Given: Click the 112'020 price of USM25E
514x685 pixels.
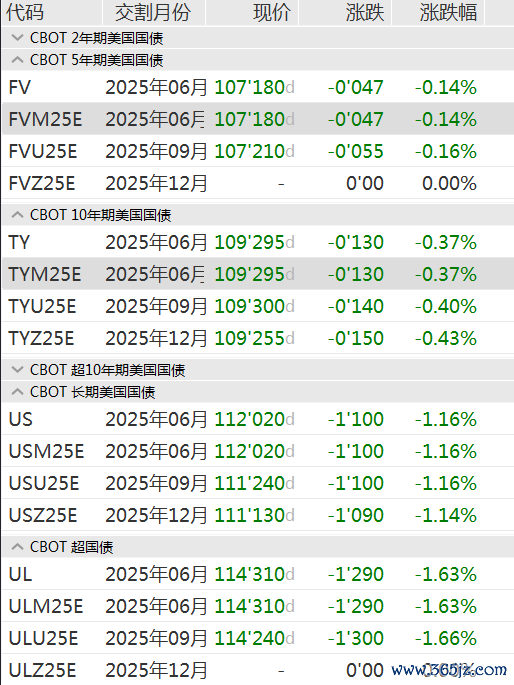Looking at the screenshot, I should point(250,451).
